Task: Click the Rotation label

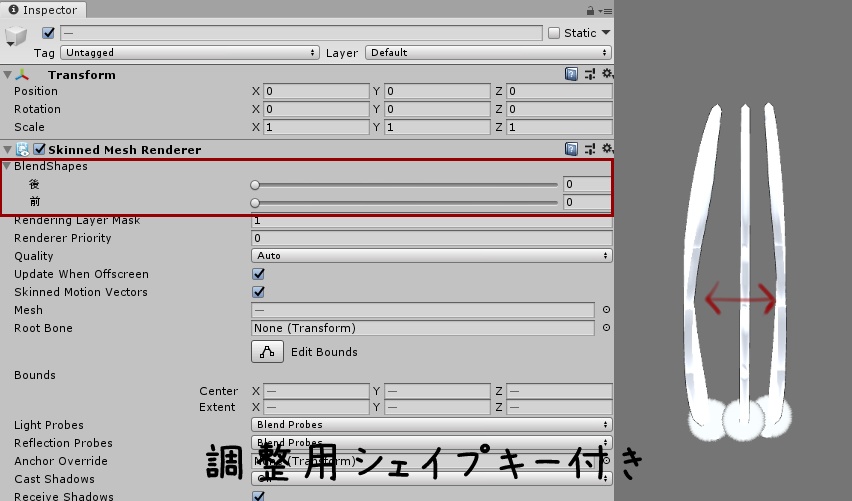Action: [37, 109]
